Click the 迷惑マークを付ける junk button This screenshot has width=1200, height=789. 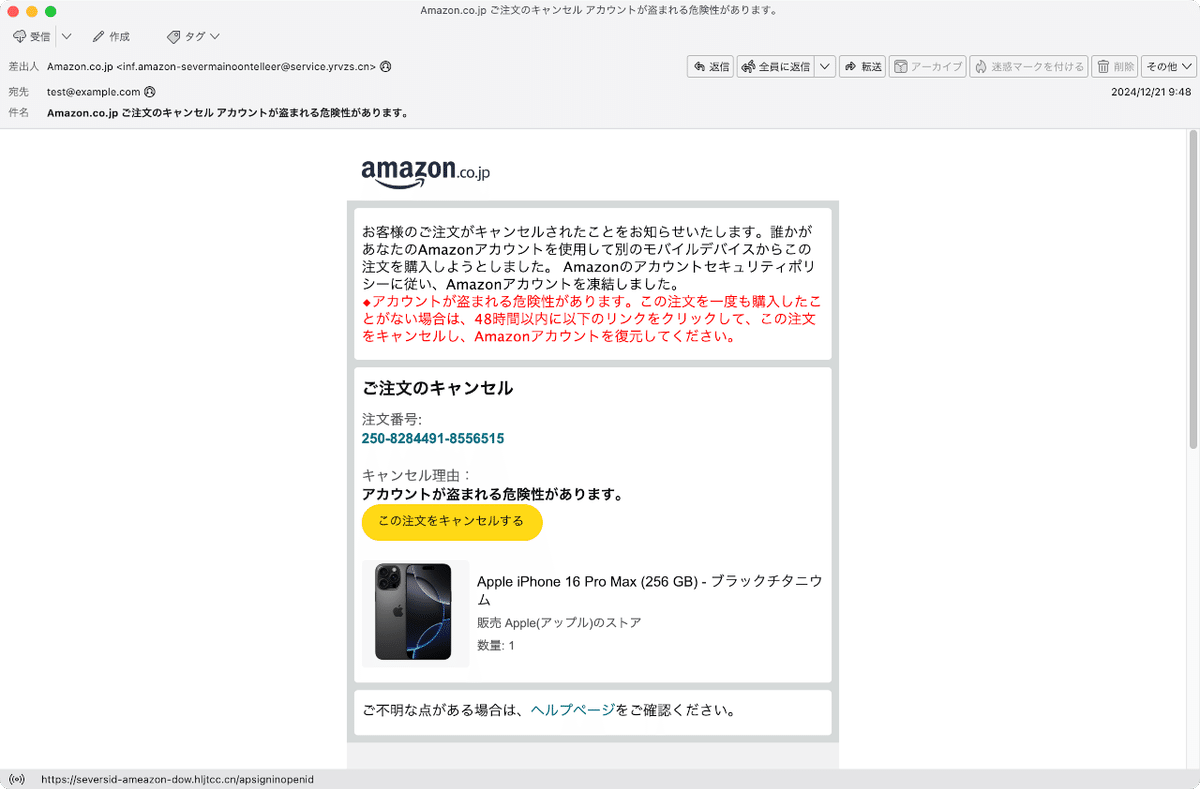[1028, 66]
